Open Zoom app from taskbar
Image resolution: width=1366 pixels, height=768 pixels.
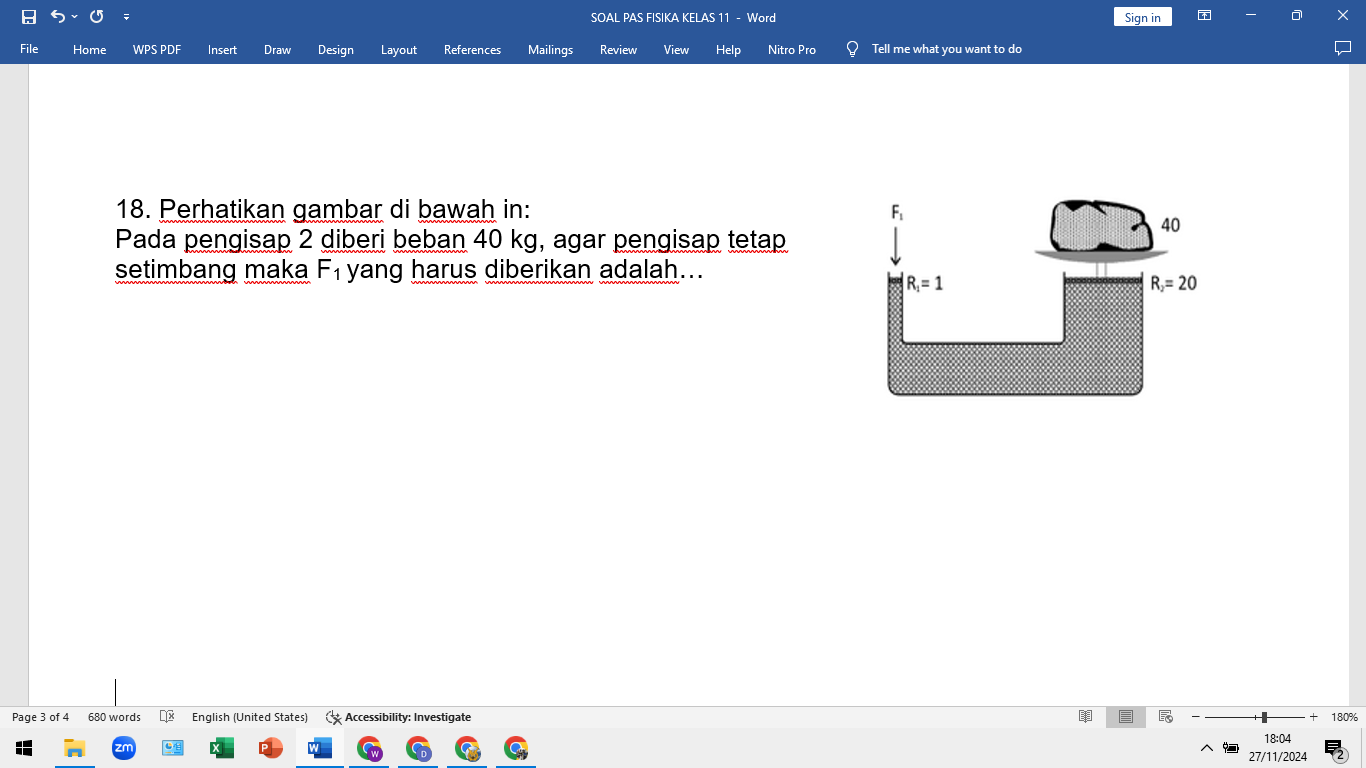tap(124, 748)
